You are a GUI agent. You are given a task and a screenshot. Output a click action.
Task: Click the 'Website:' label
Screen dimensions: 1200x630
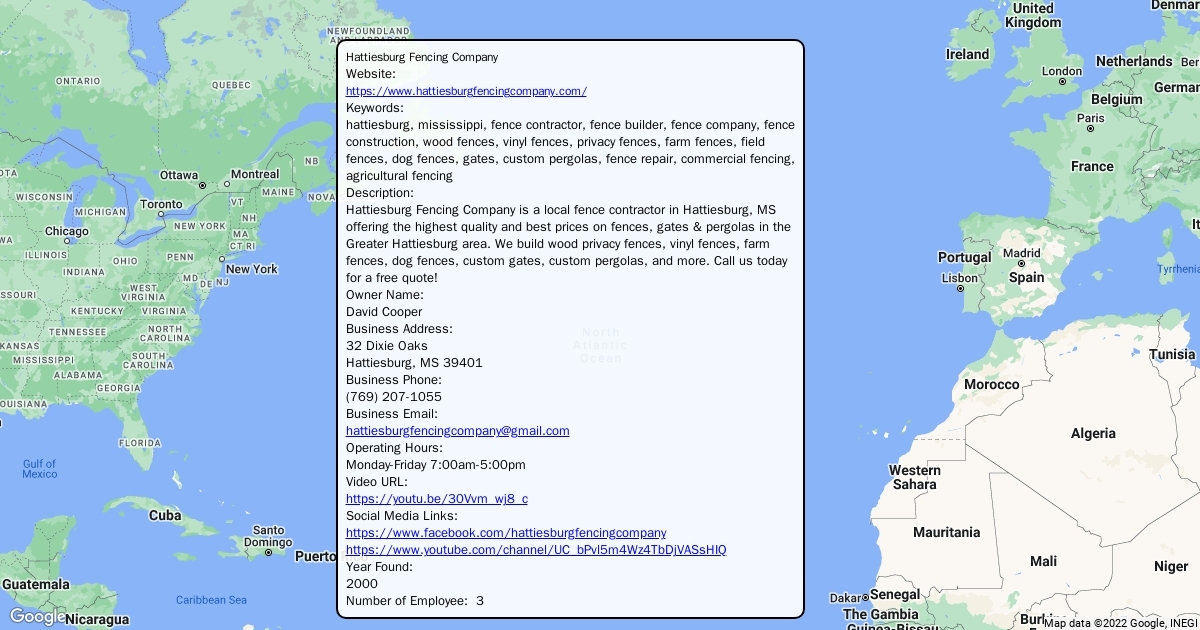point(371,74)
